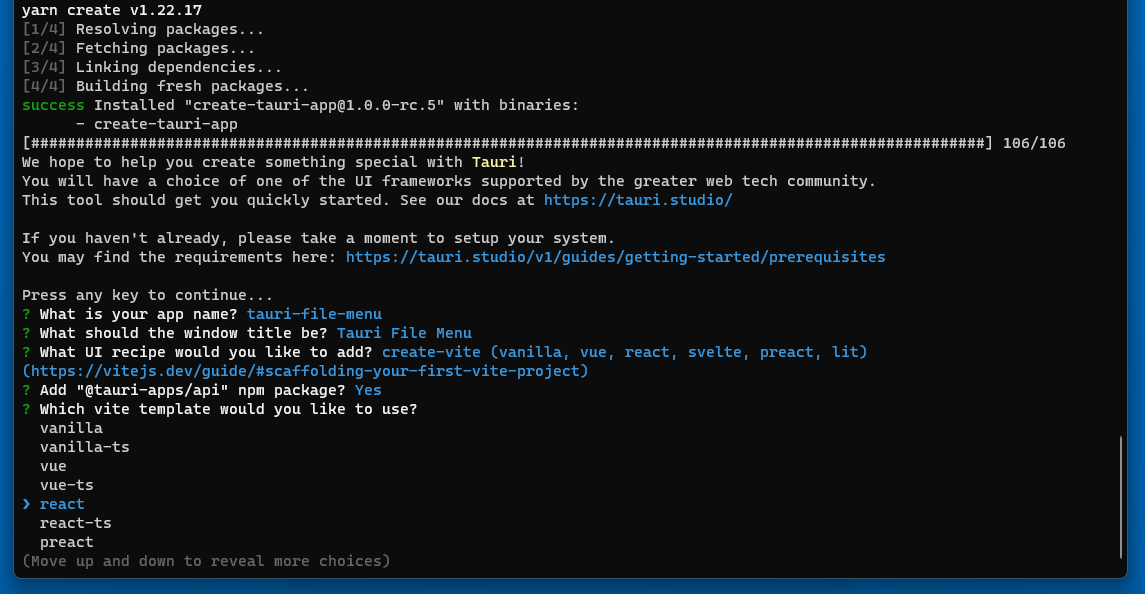Click the selection arrow beside react

[x=27, y=504]
